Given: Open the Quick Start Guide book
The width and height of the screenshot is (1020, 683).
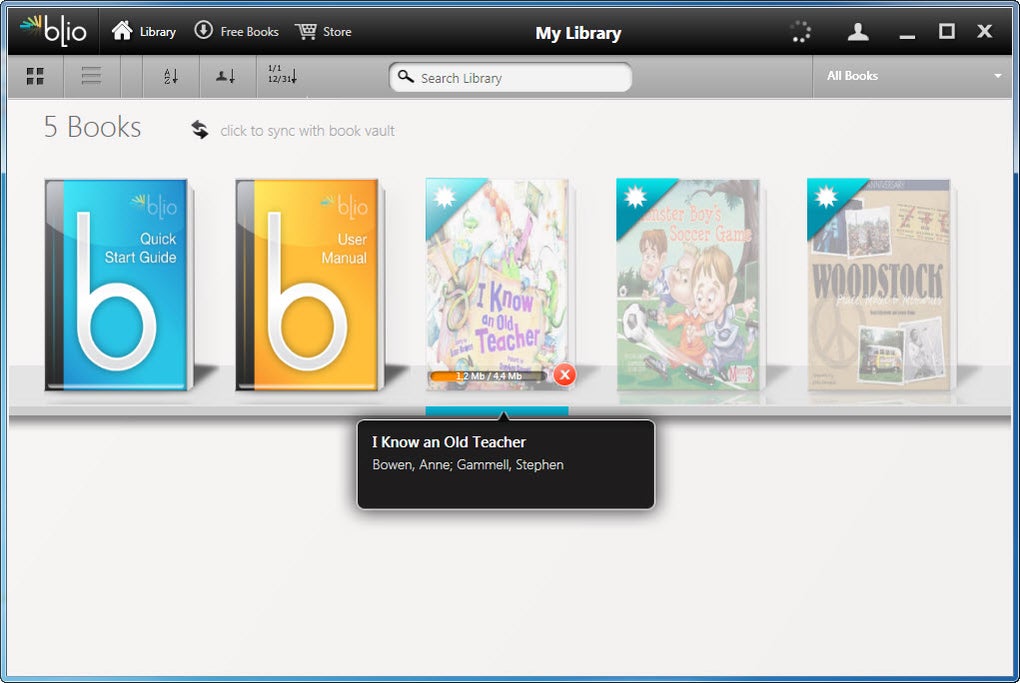Looking at the screenshot, I should click(x=120, y=285).
